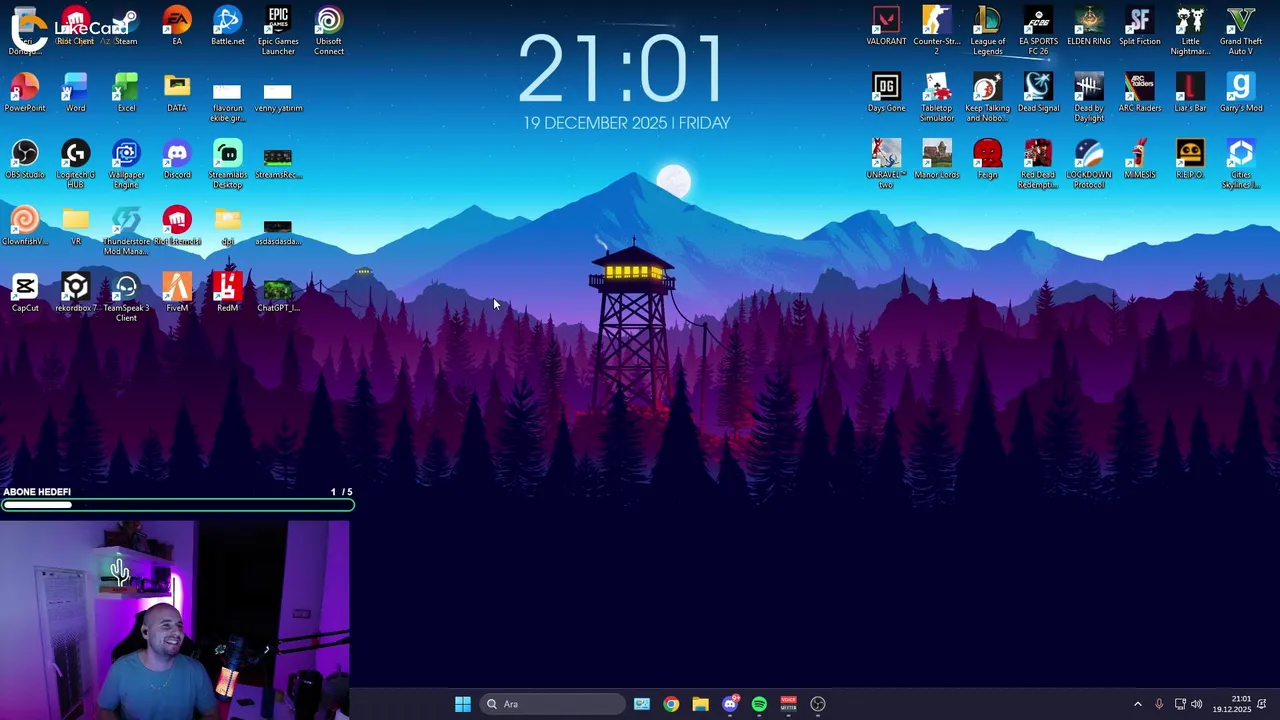Select the Wallpaper Engine shortcut
This screenshot has height=720, width=1280.
[126, 164]
